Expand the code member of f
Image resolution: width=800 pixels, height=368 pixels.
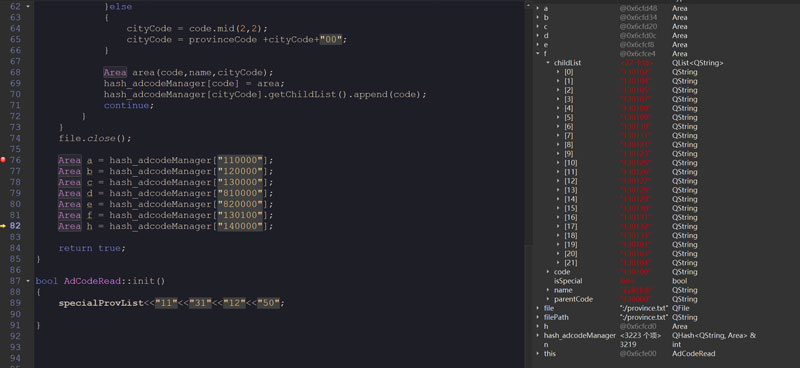(548, 272)
